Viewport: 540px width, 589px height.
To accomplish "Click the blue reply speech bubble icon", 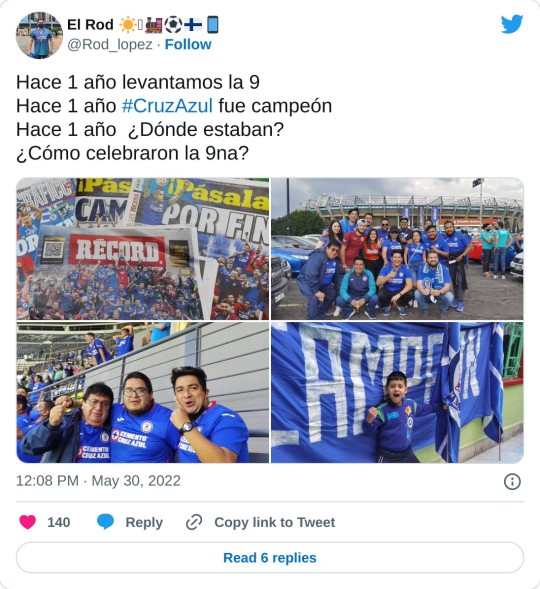I will pyautogui.click(x=105, y=522).
